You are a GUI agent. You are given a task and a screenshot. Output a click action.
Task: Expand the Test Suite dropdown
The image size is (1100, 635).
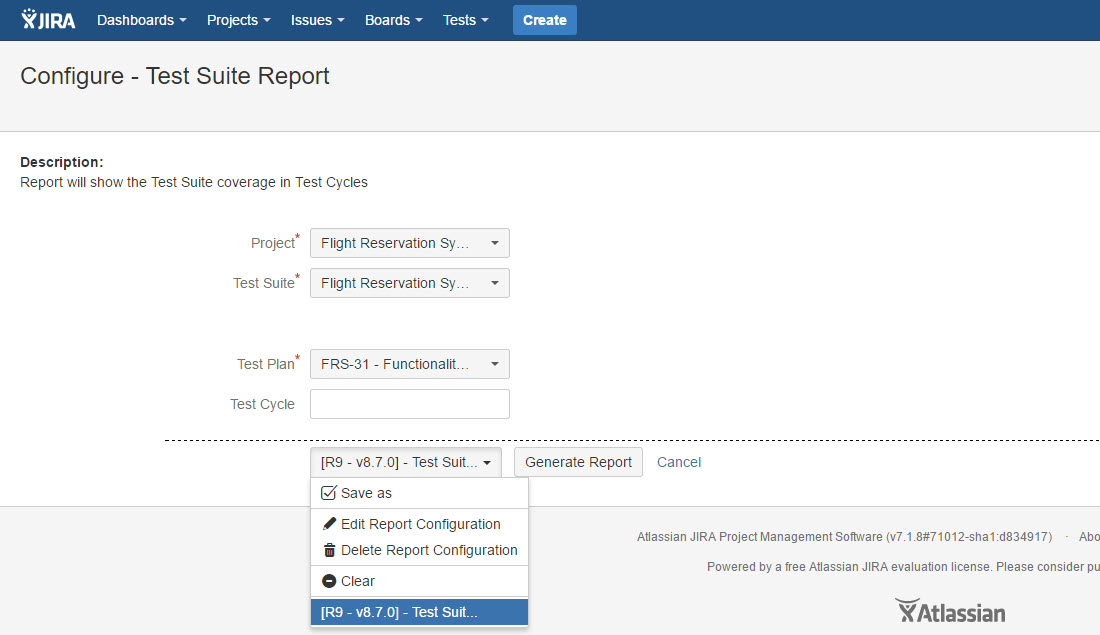[410, 283]
